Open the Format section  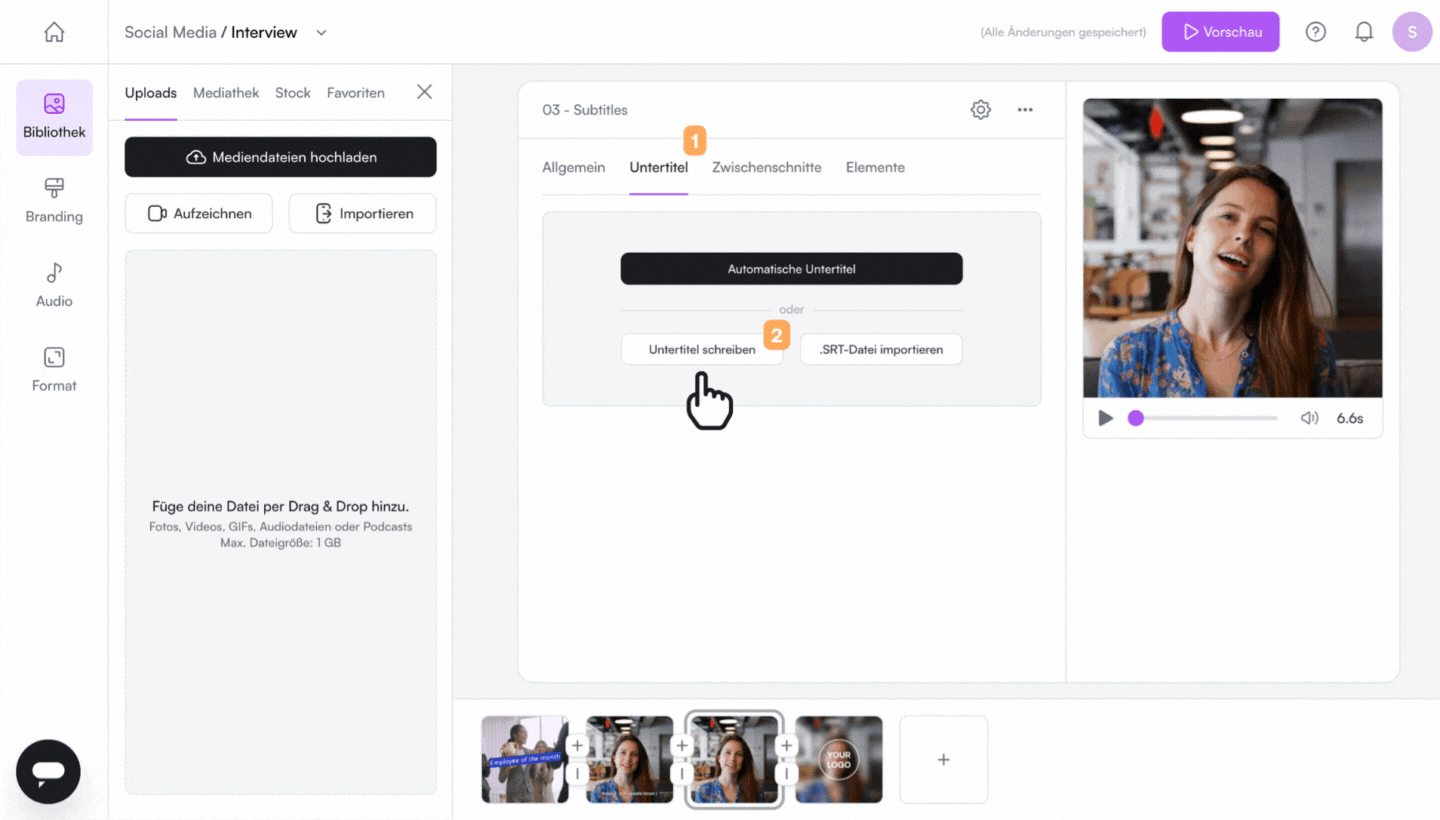pyautogui.click(x=54, y=370)
